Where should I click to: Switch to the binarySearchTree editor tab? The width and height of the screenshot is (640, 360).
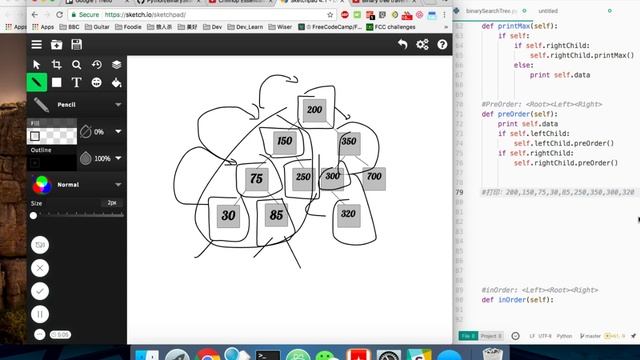coord(491,11)
